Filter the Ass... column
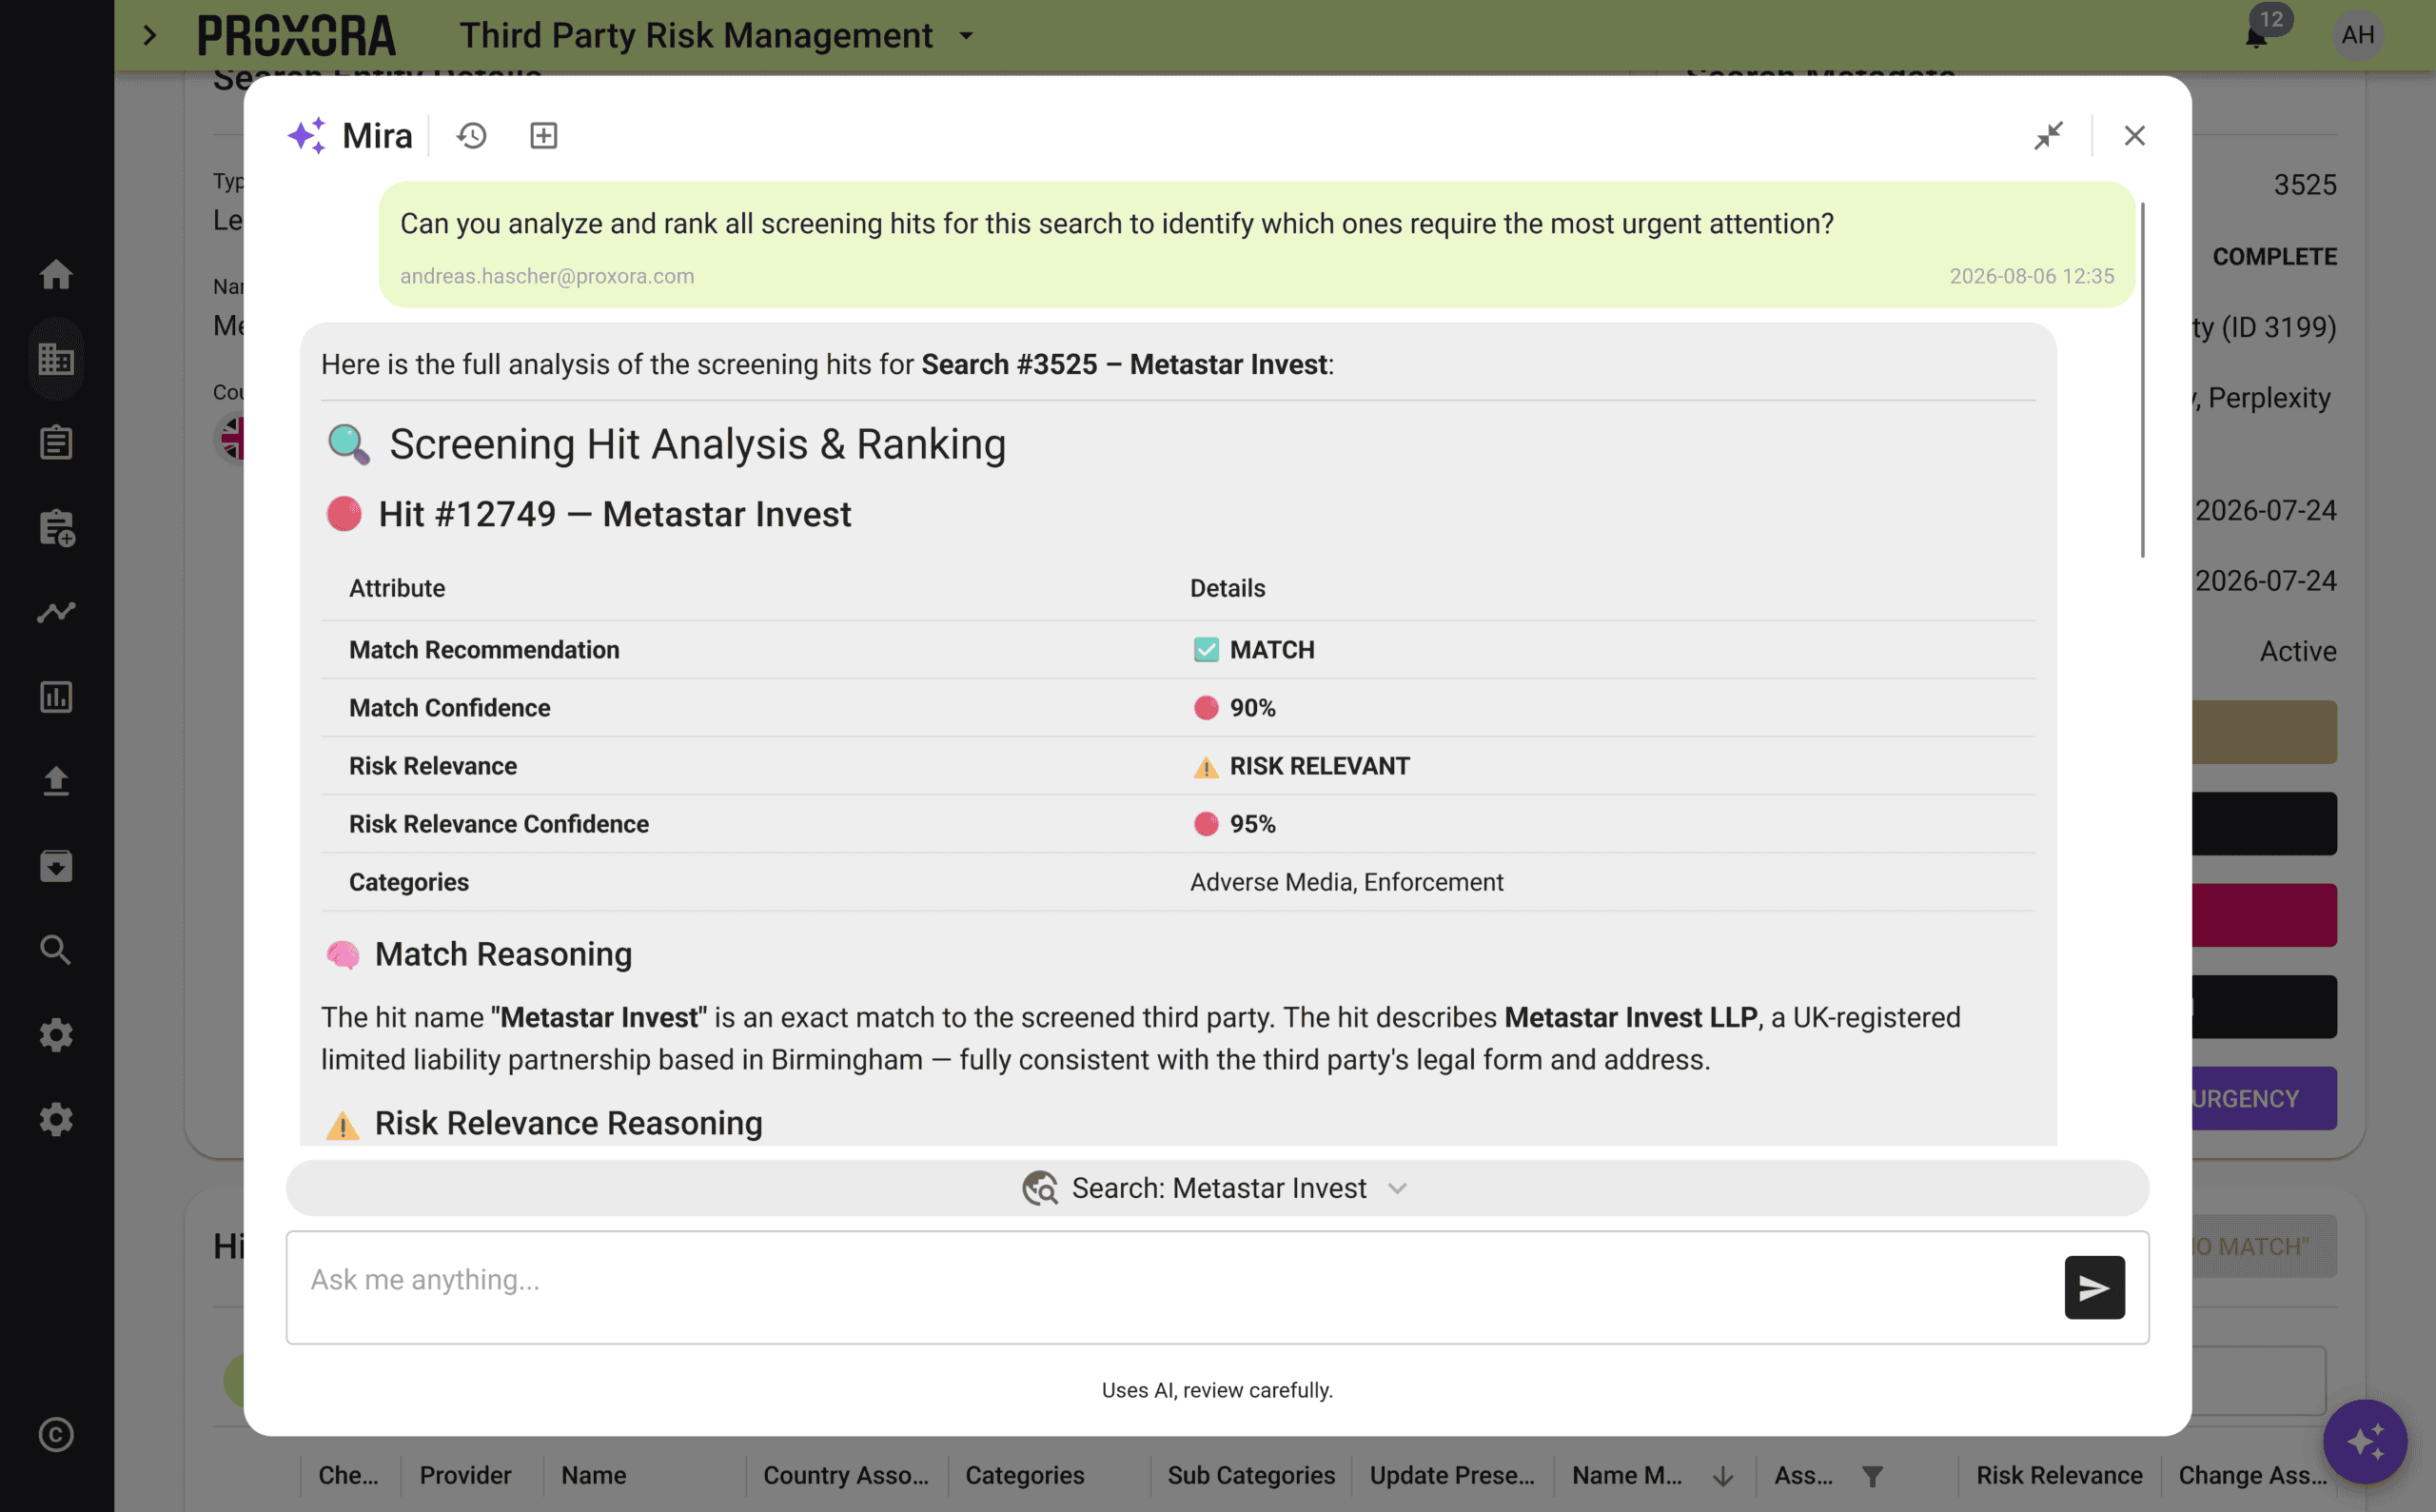This screenshot has height=1512, width=2436. click(1872, 1476)
